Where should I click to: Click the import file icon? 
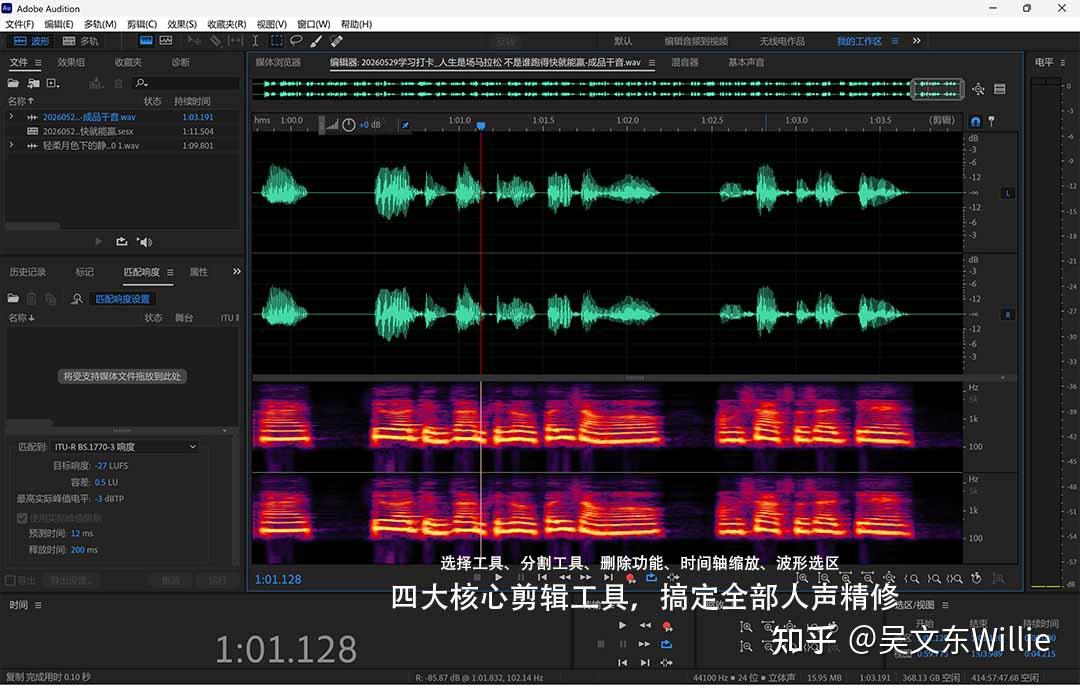click(x=33, y=83)
